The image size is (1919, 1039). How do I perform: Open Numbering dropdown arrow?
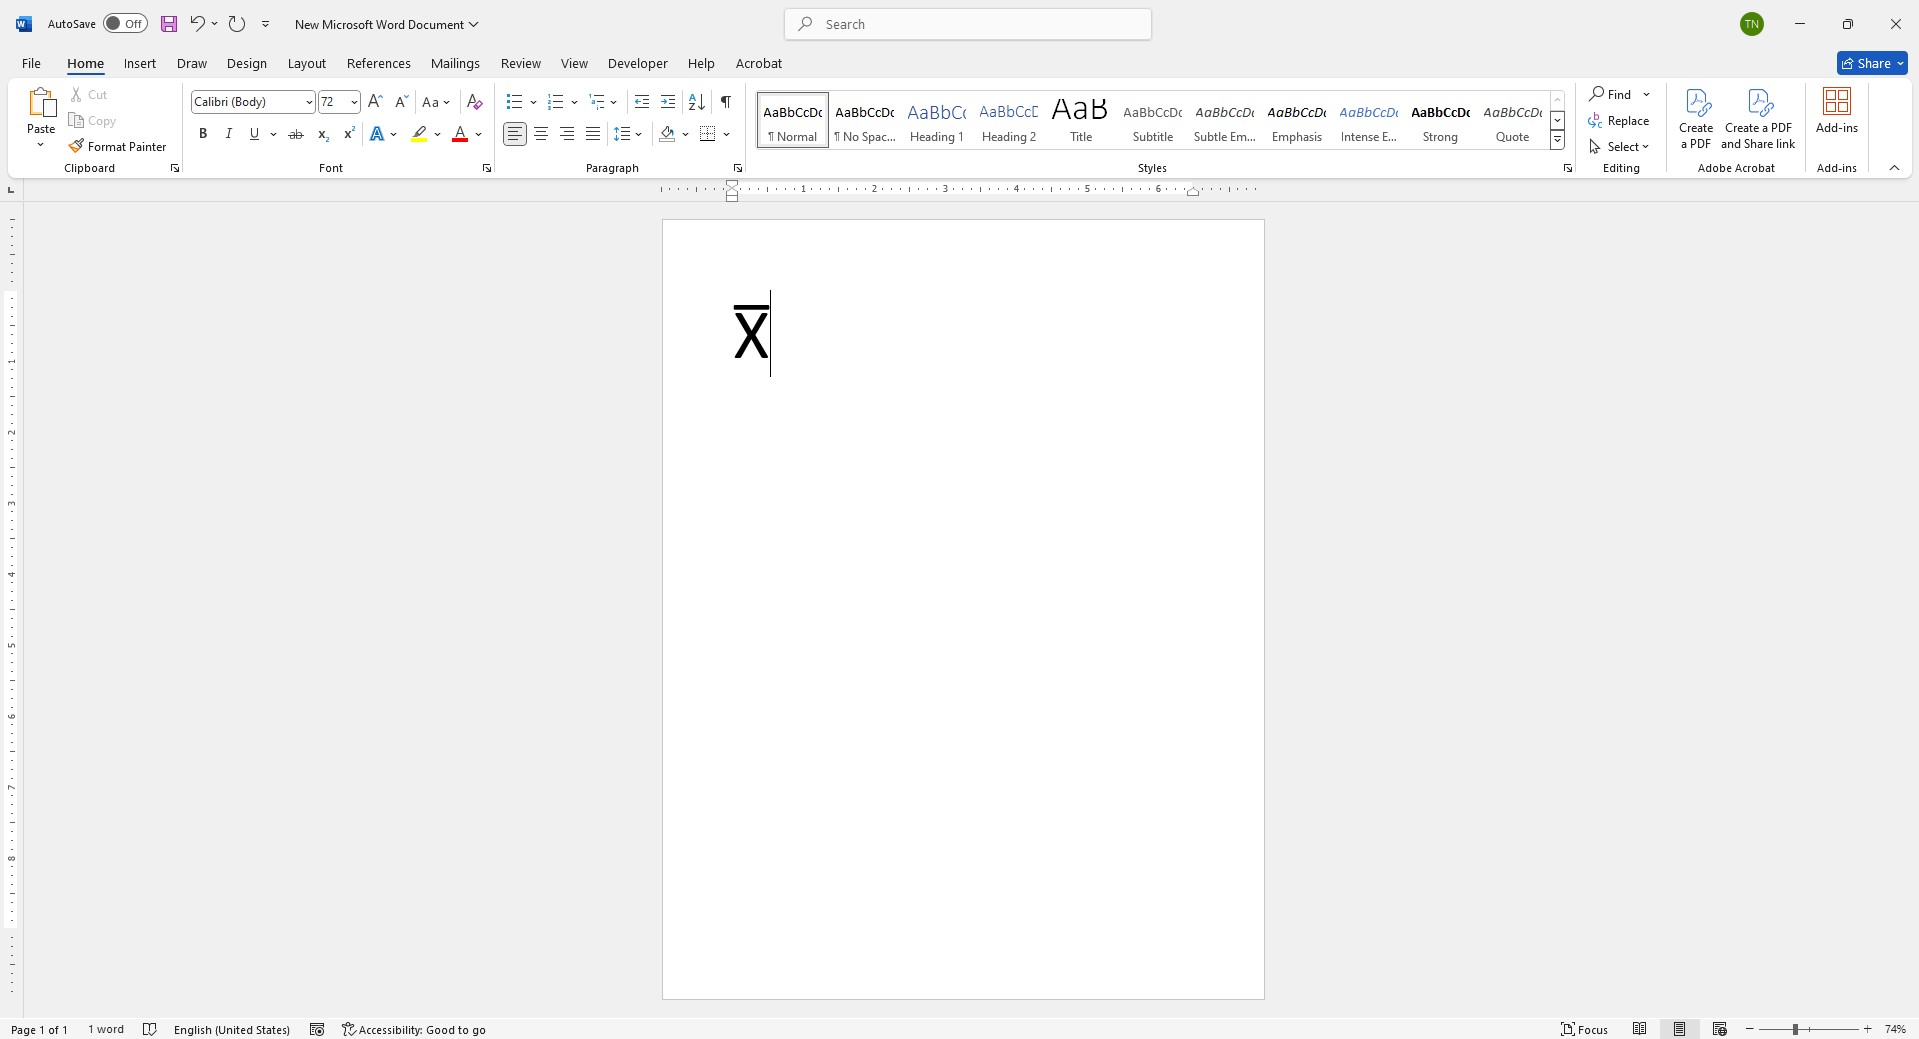tap(574, 102)
